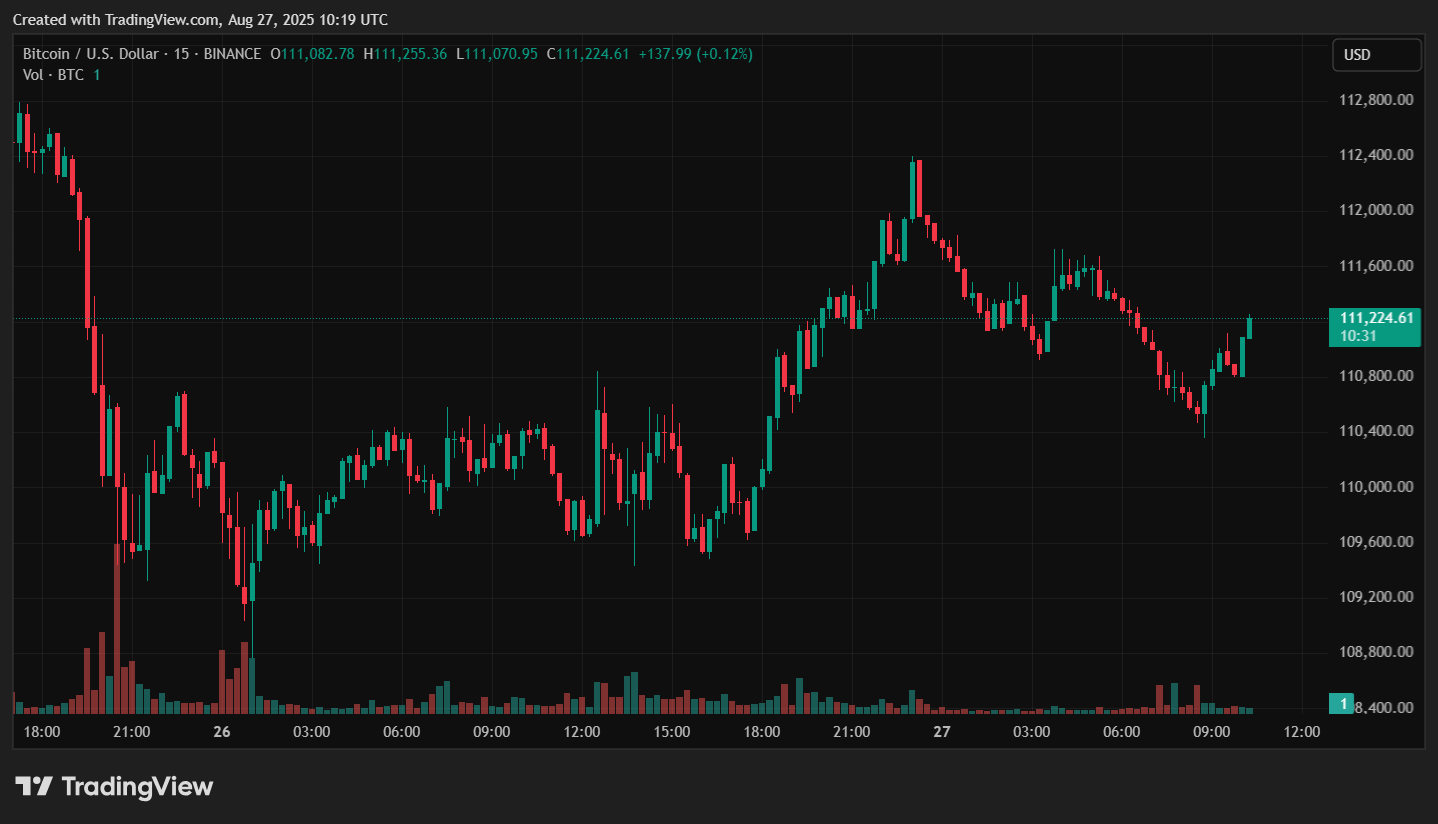Click the 111,600.00 price axis label
1438x824 pixels.
click(x=1376, y=266)
